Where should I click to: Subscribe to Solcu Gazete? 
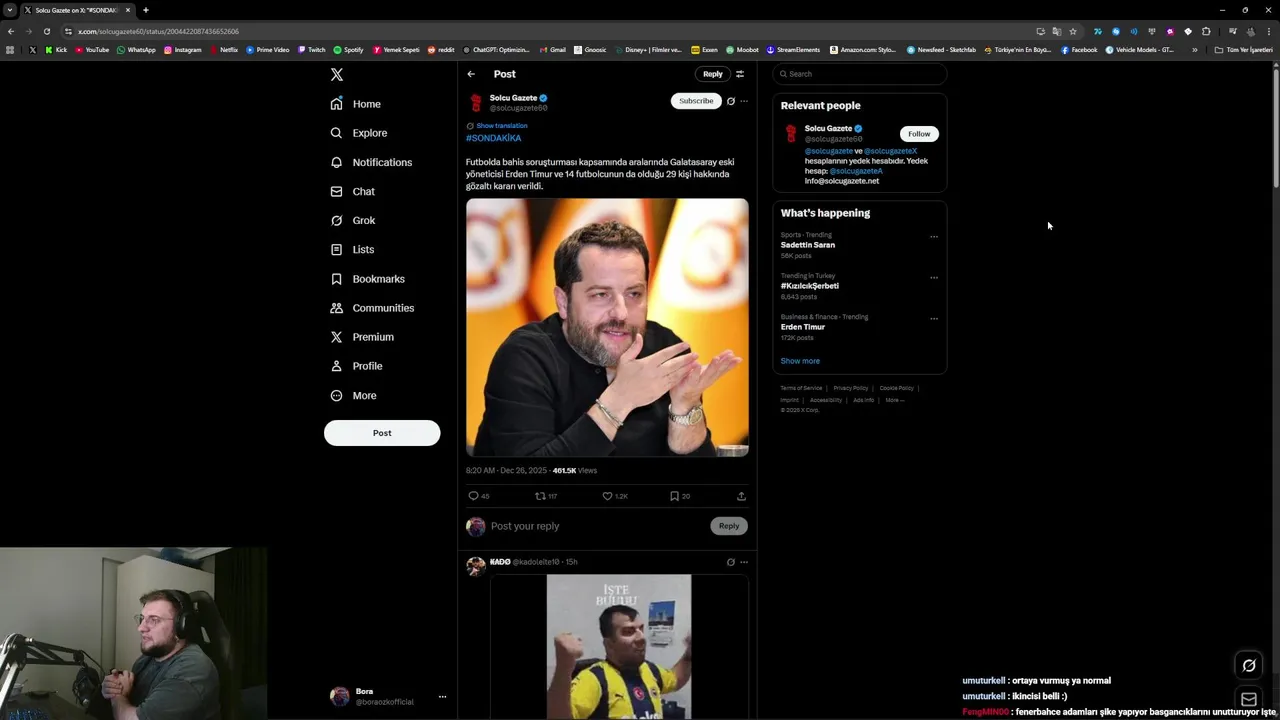tap(696, 101)
